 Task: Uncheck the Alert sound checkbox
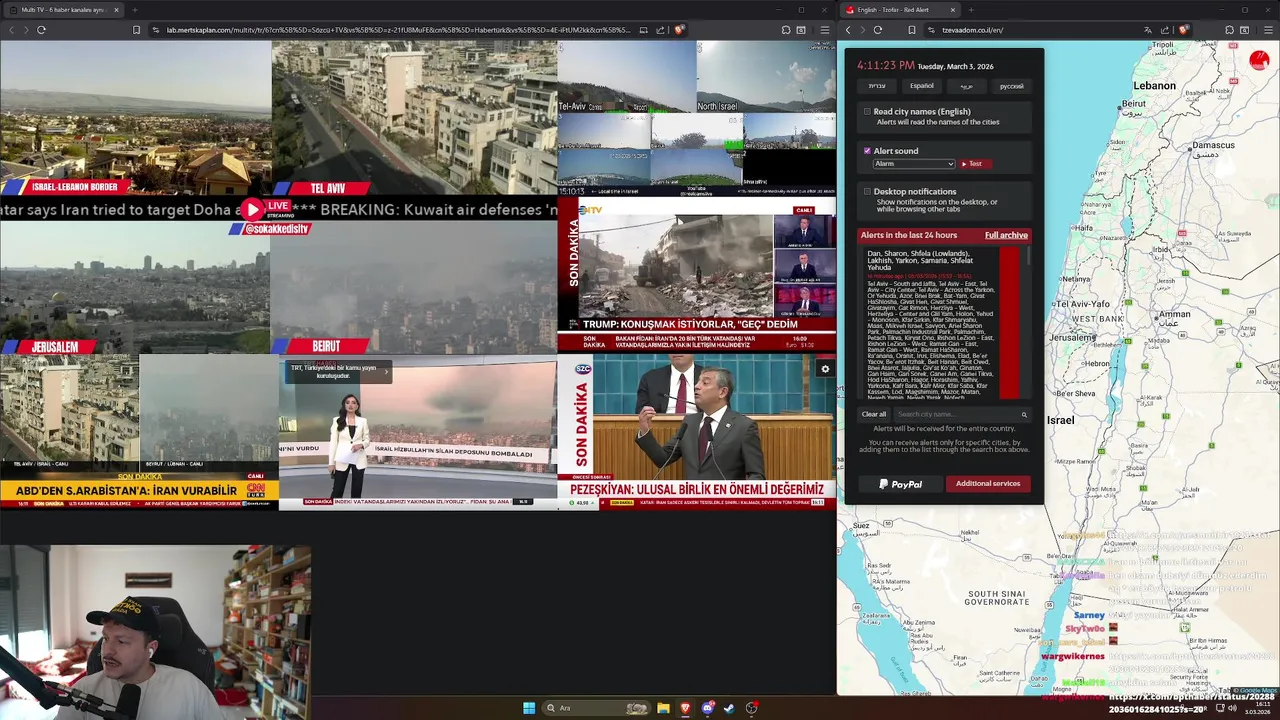(867, 151)
